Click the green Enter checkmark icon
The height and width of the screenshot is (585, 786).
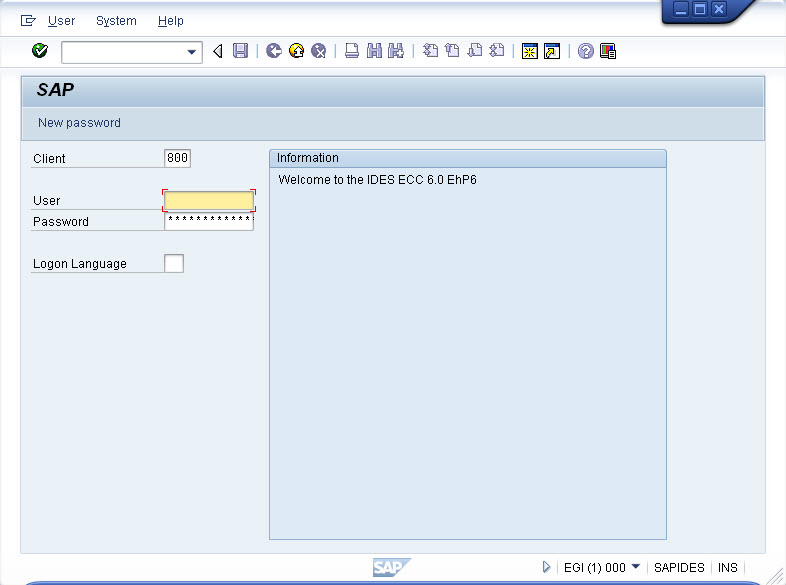point(40,51)
